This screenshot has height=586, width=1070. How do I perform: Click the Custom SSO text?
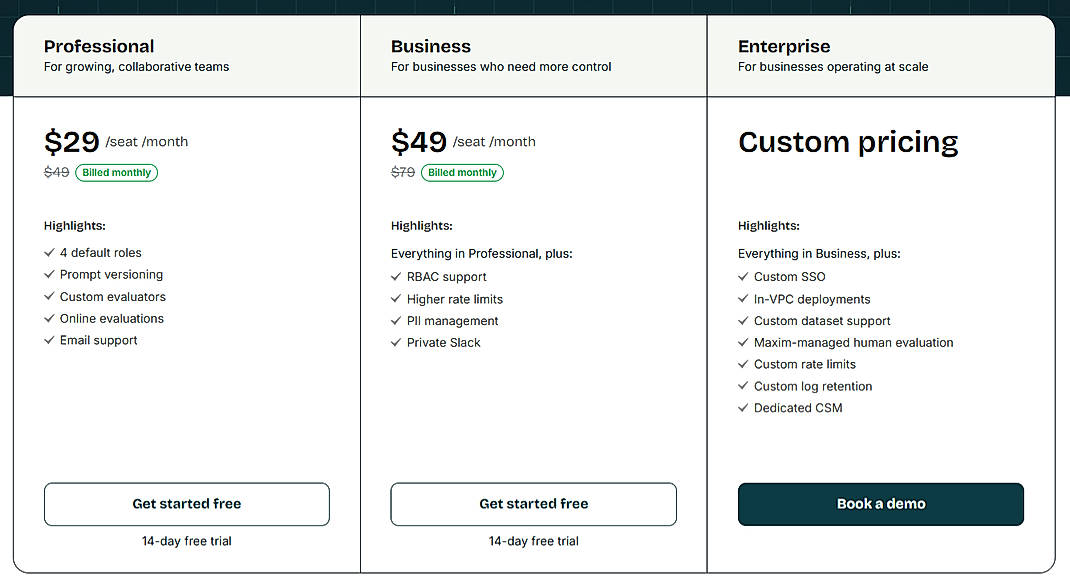coord(790,277)
